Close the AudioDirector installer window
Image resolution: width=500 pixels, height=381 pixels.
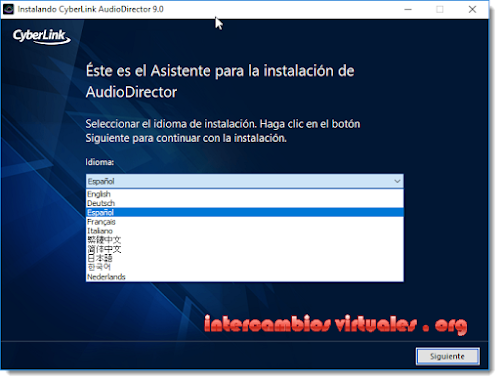coord(472,9)
